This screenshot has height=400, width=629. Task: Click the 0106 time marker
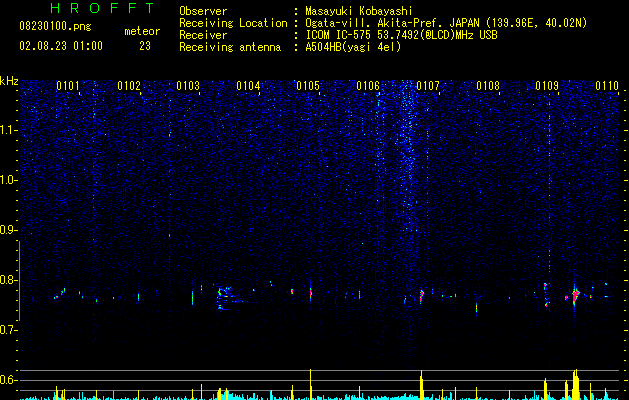click(368, 86)
